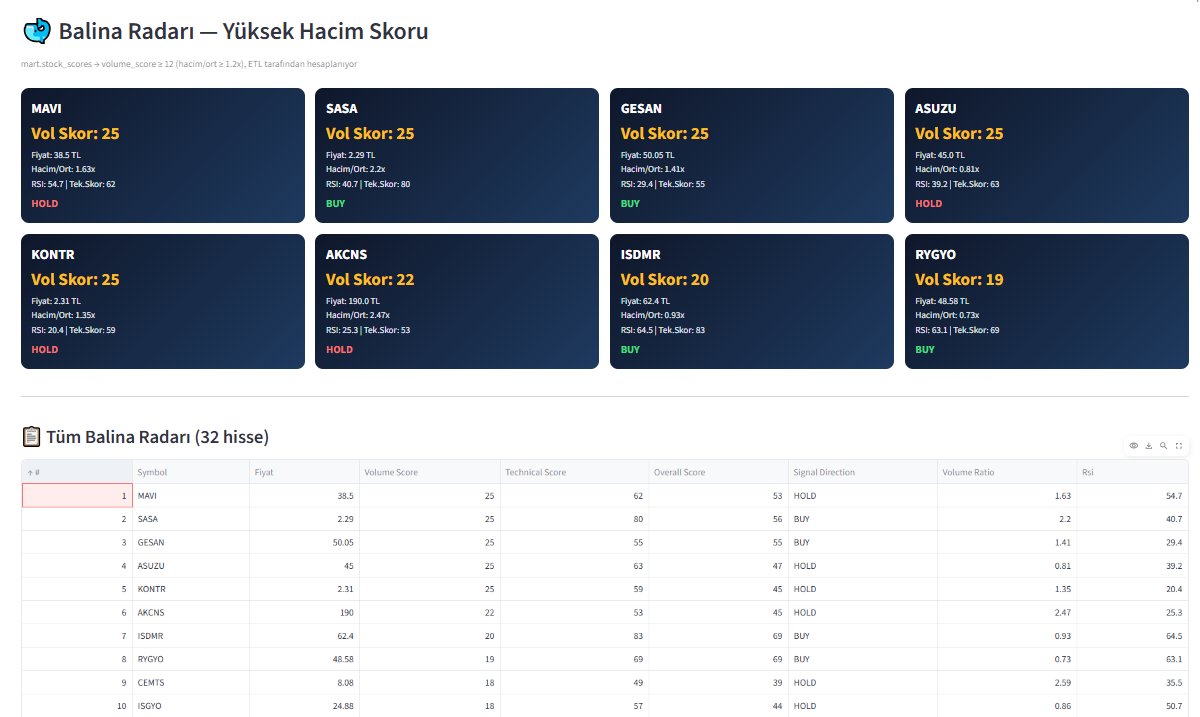Click BUY signal on the SASA card

(335, 203)
